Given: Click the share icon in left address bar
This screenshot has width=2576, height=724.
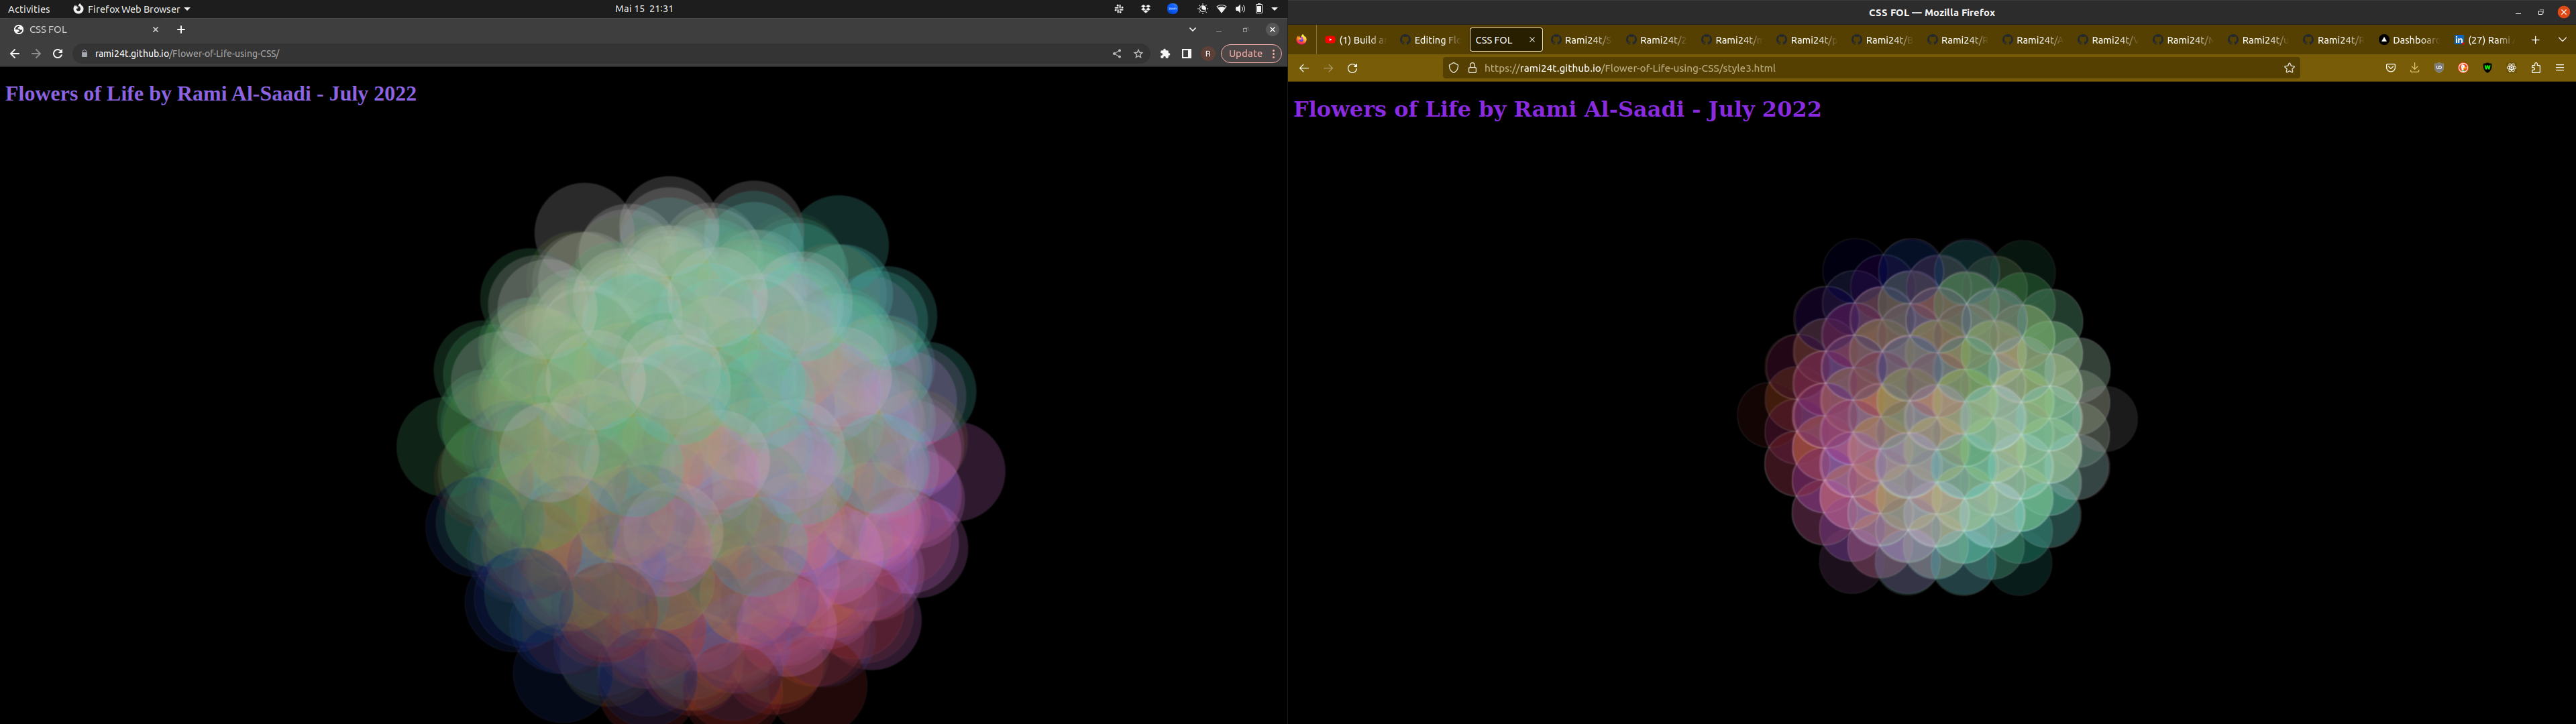Looking at the screenshot, I should coord(1116,54).
